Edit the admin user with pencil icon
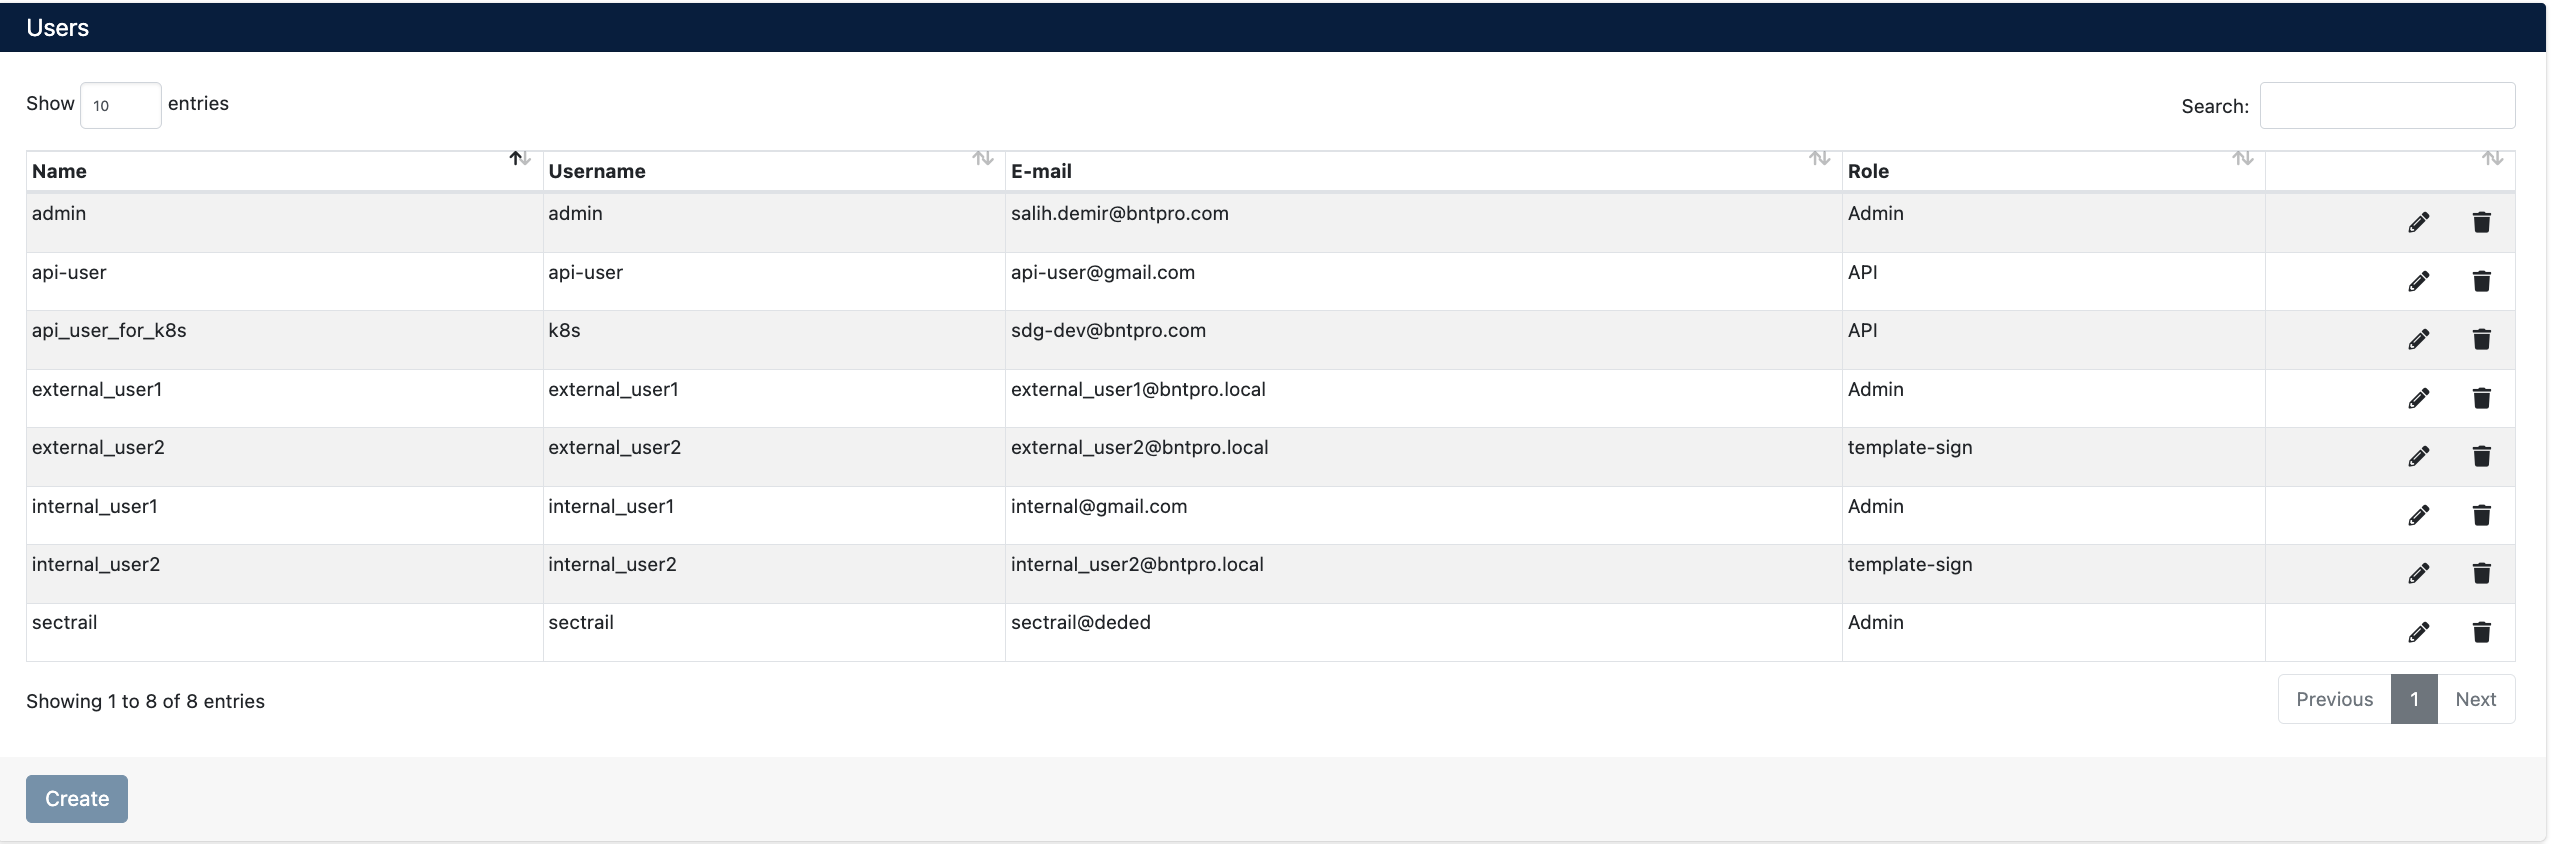The image size is (2552, 844). [2418, 222]
